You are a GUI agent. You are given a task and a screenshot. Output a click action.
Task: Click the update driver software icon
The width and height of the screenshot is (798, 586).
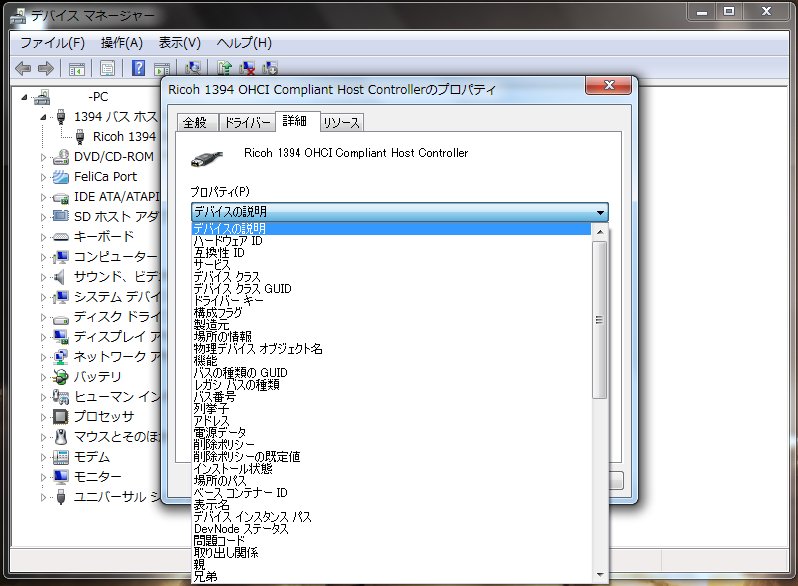coord(224,68)
